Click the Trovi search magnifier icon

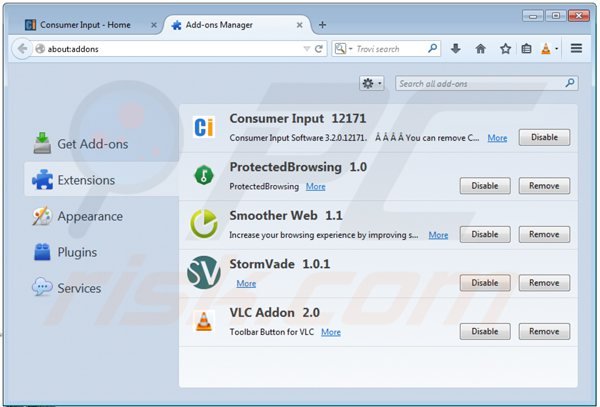point(432,49)
